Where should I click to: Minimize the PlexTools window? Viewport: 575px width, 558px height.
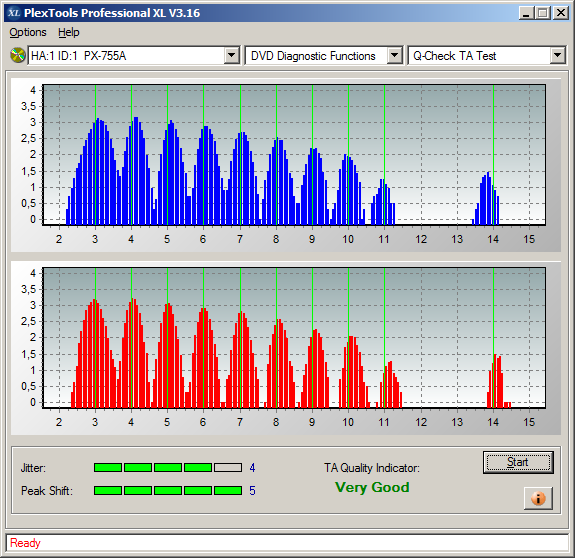527,13
